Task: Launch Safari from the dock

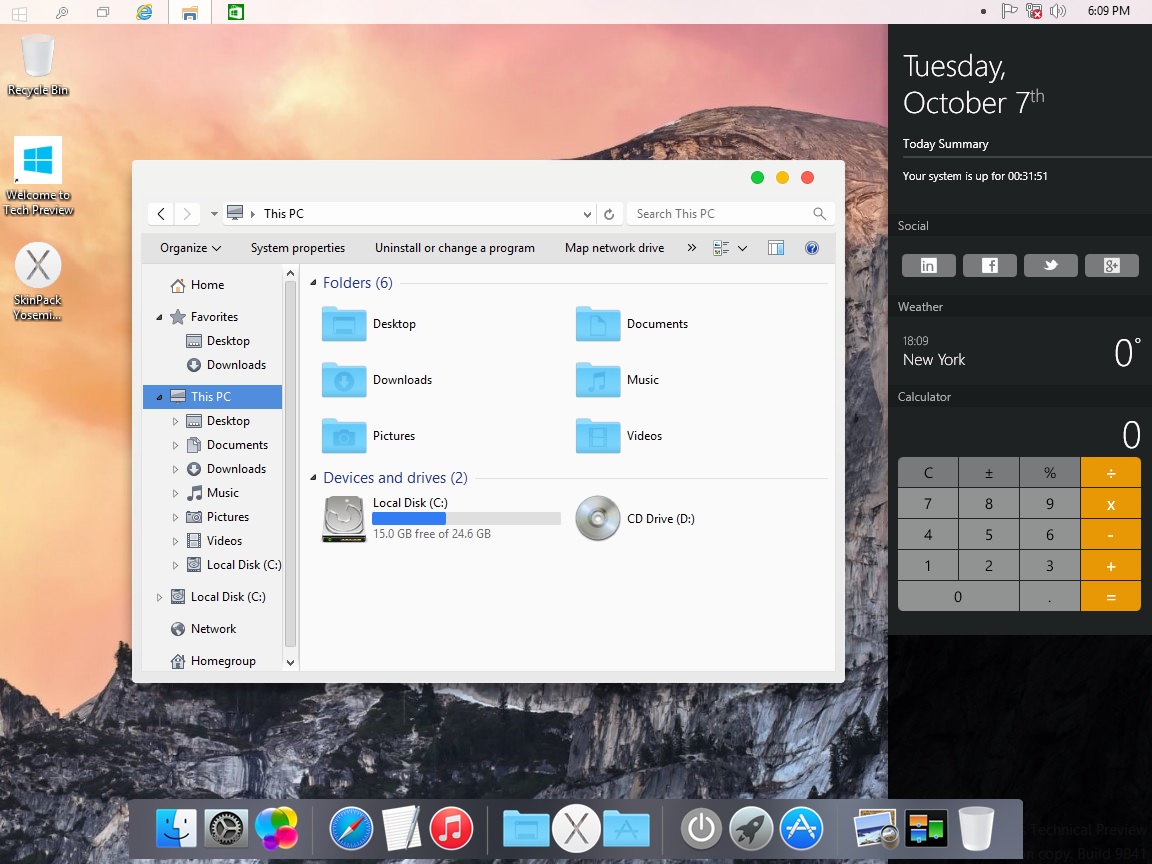Action: click(351, 828)
